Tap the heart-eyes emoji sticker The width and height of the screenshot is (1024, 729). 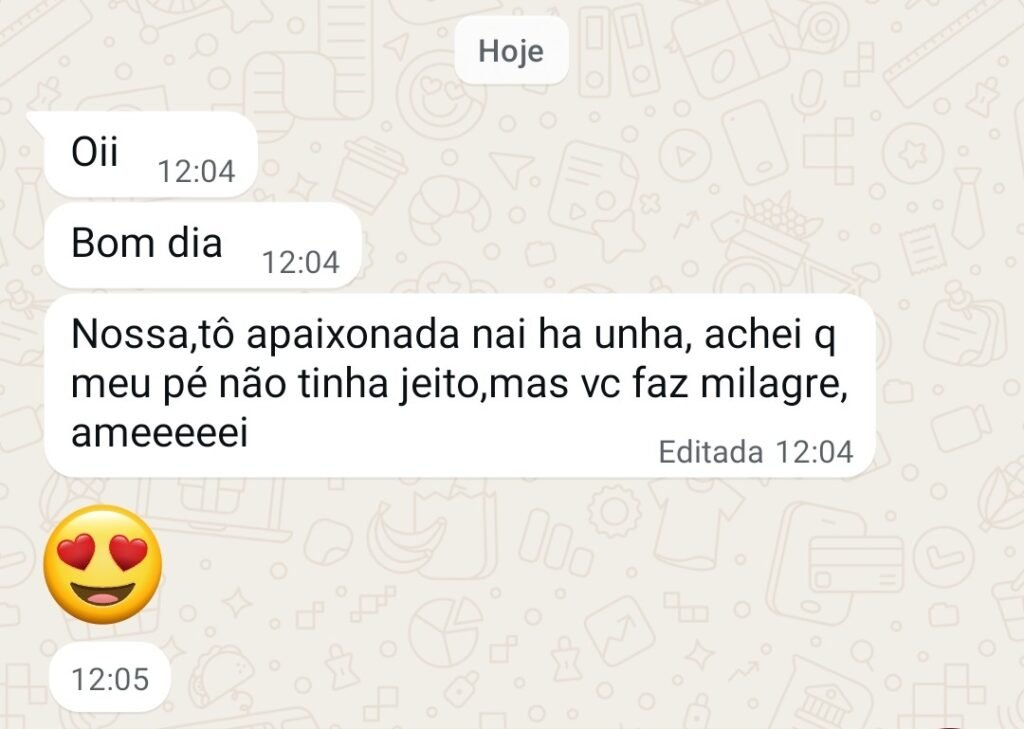[103, 564]
